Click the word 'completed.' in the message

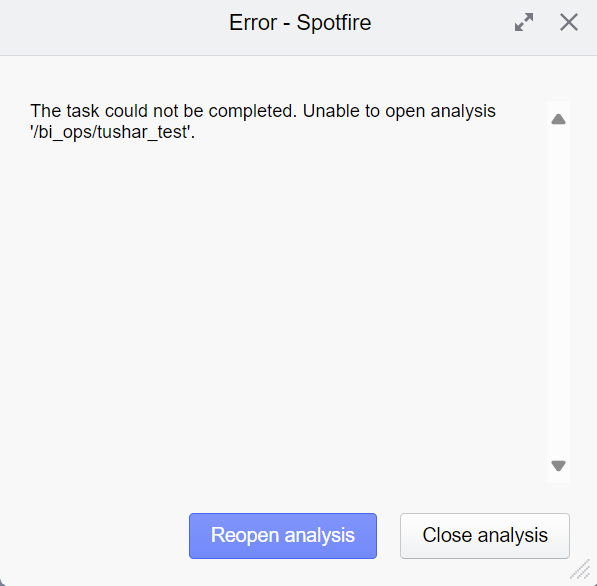click(x=252, y=111)
